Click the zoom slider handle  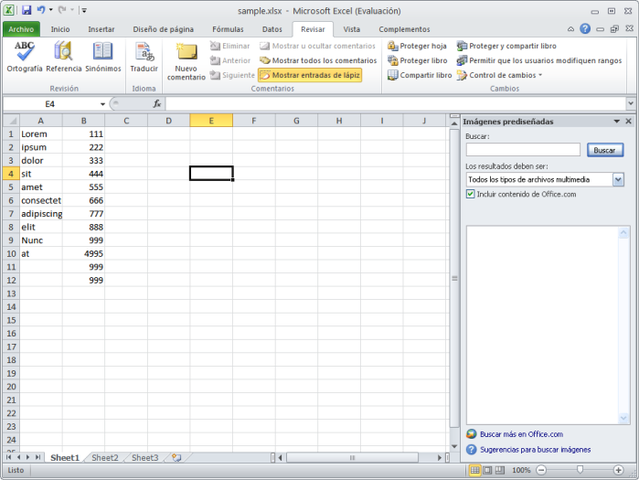click(x=580, y=470)
